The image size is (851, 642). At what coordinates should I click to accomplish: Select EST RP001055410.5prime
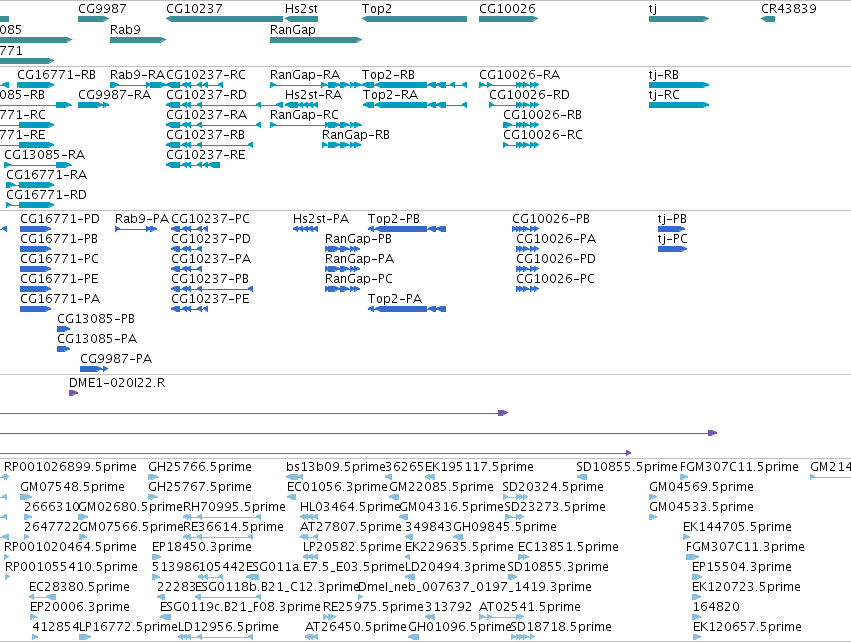pyautogui.click(x=71, y=567)
